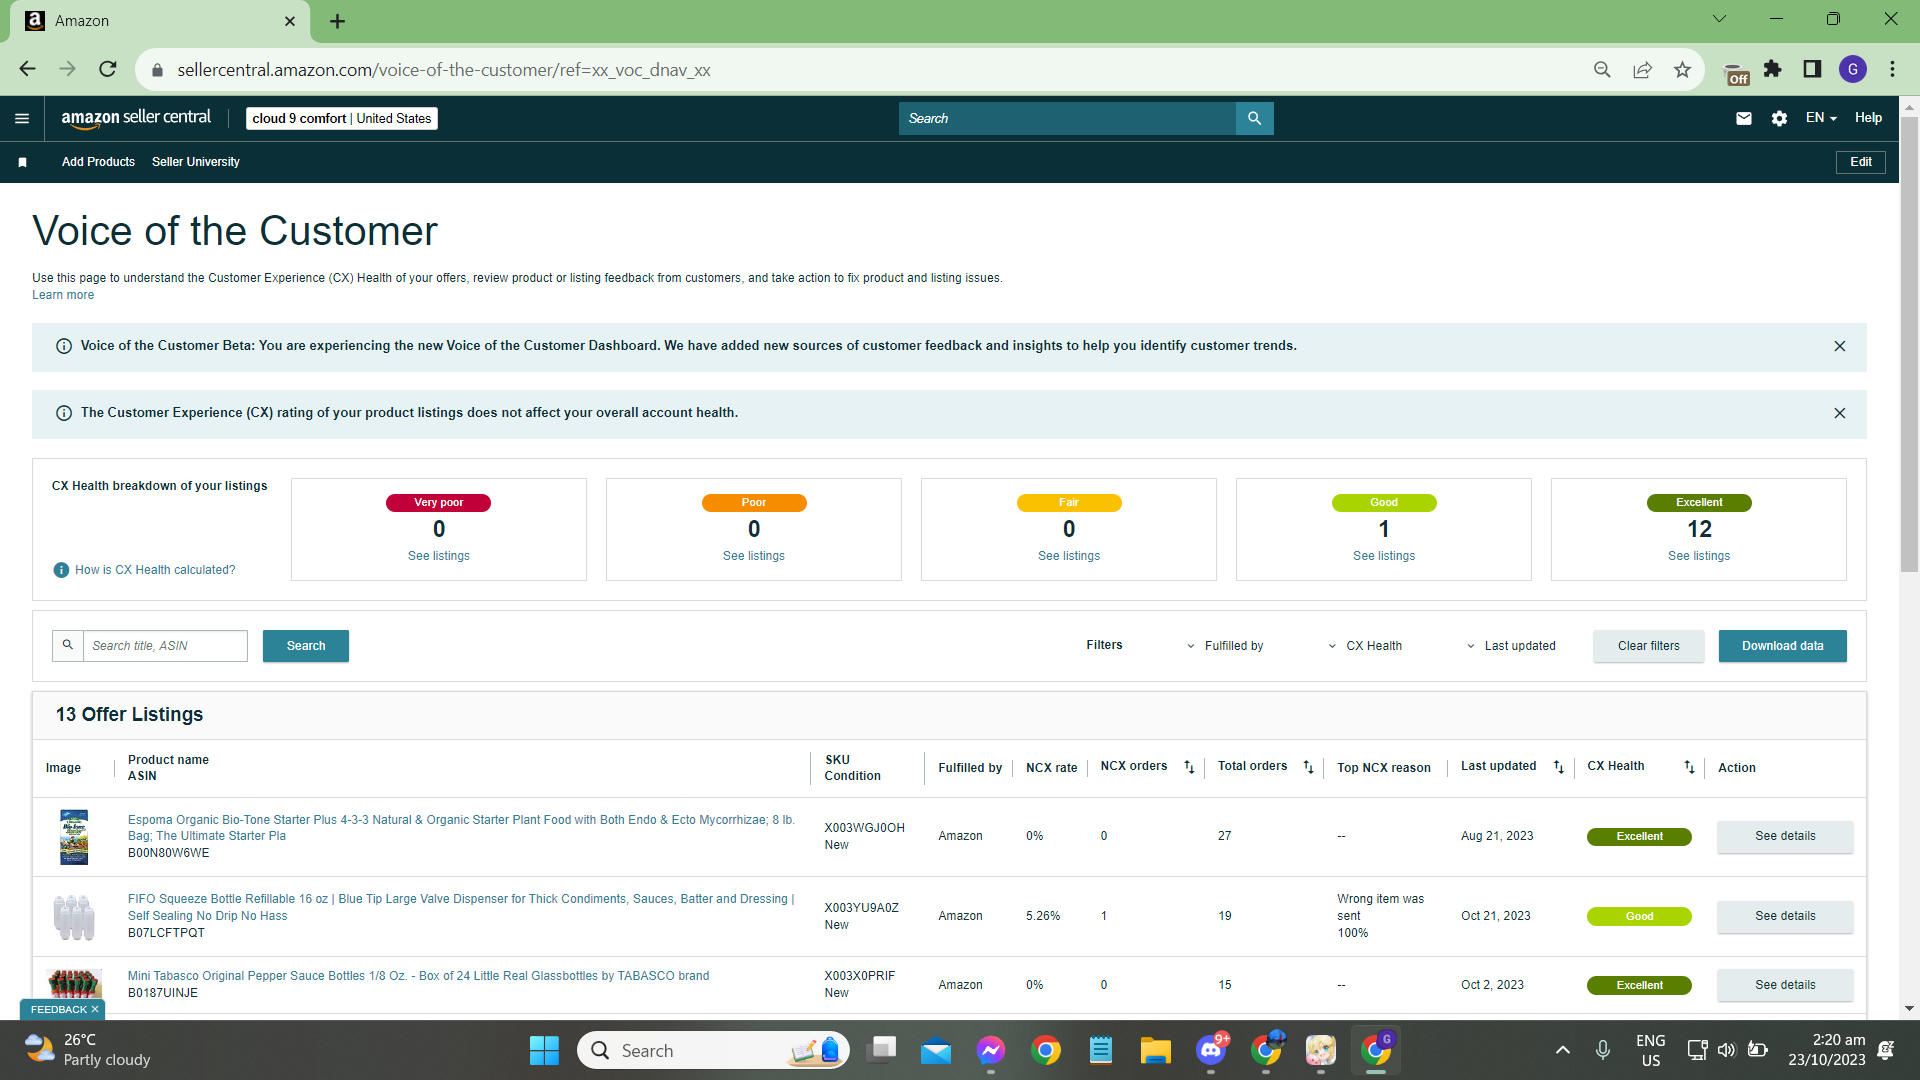Click the Search title, ASIN input field
The height and width of the screenshot is (1080, 1920).
[x=165, y=646]
